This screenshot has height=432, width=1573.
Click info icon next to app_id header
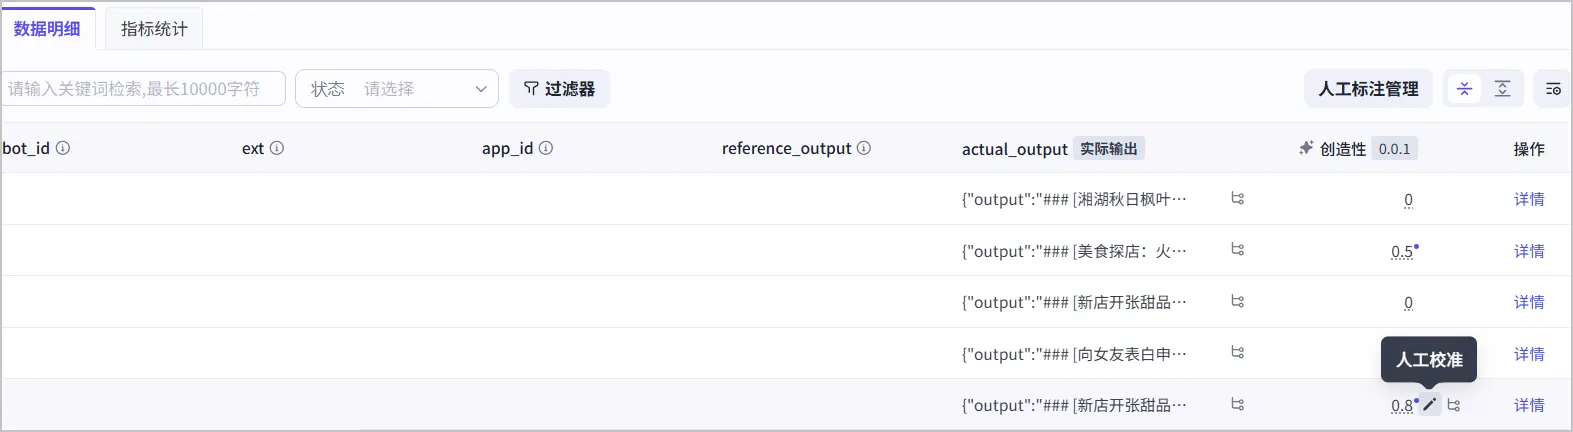(x=546, y=148)
